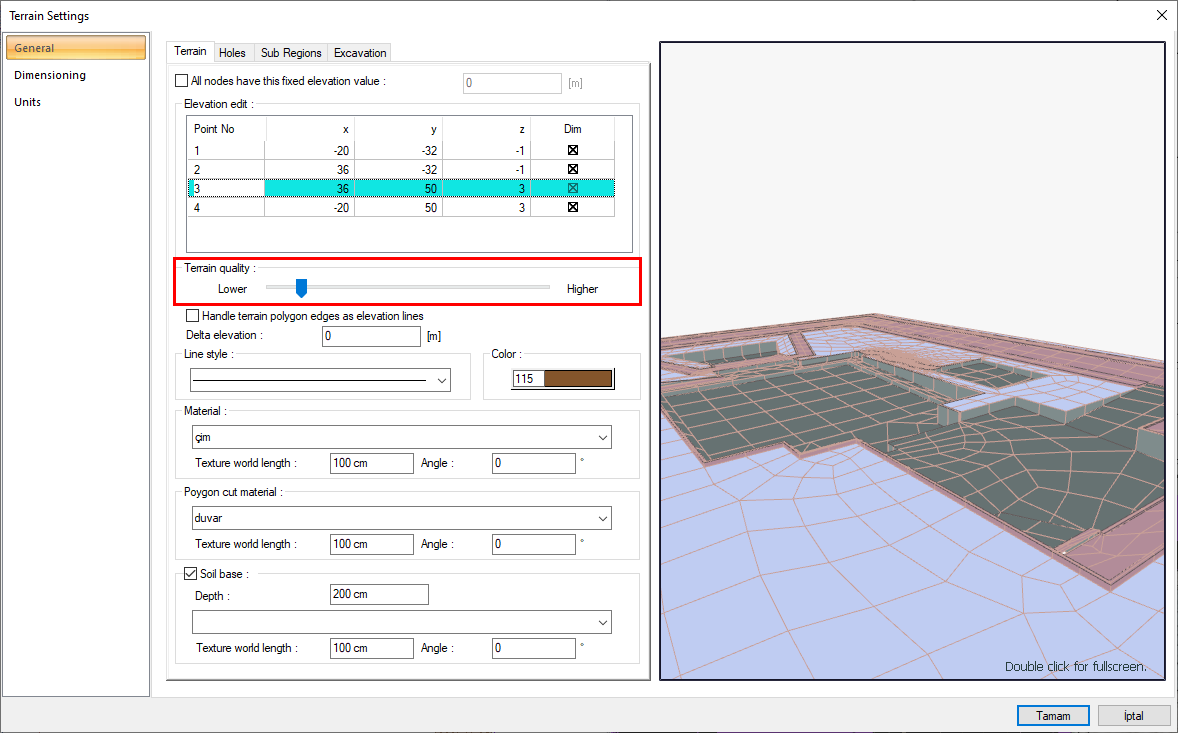Check Handle terrain polygon edges option
This screenshot has height=733, width=1178.
click(x=193, y=316)
